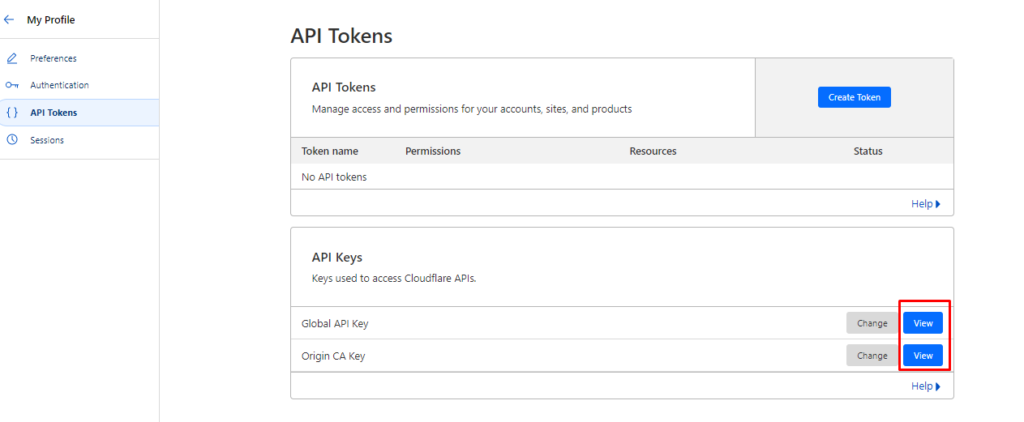Click the Authentication key icon
The image size is (1024, 422).
(12, 85)
